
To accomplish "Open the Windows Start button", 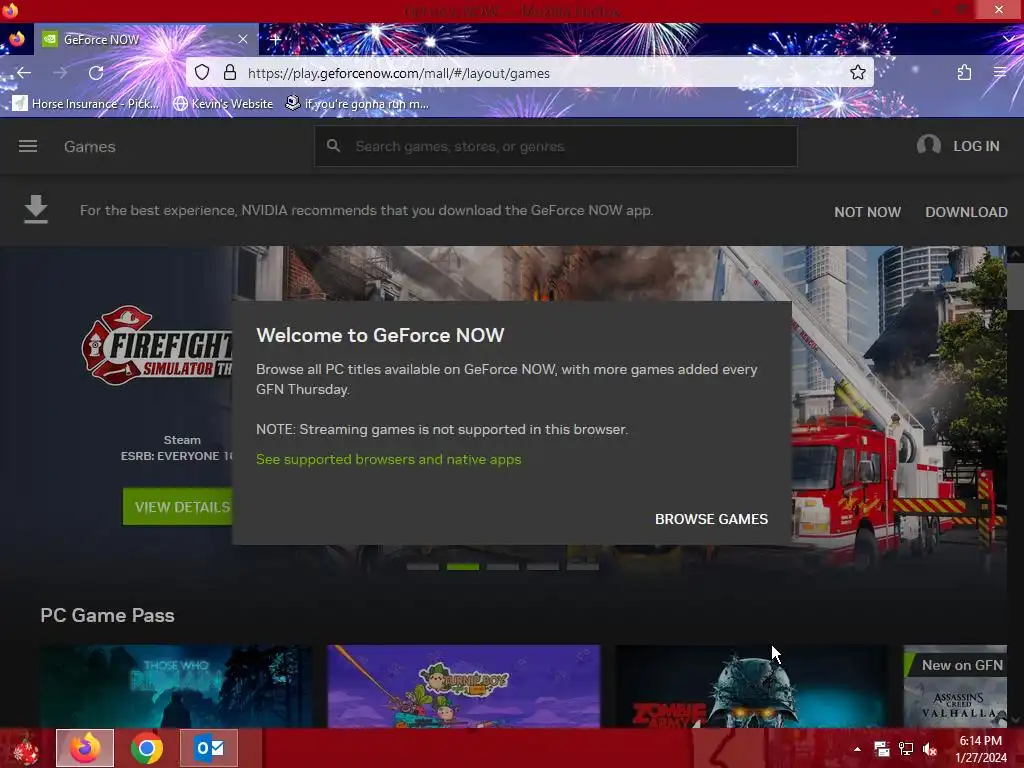I will click(26, 748).
